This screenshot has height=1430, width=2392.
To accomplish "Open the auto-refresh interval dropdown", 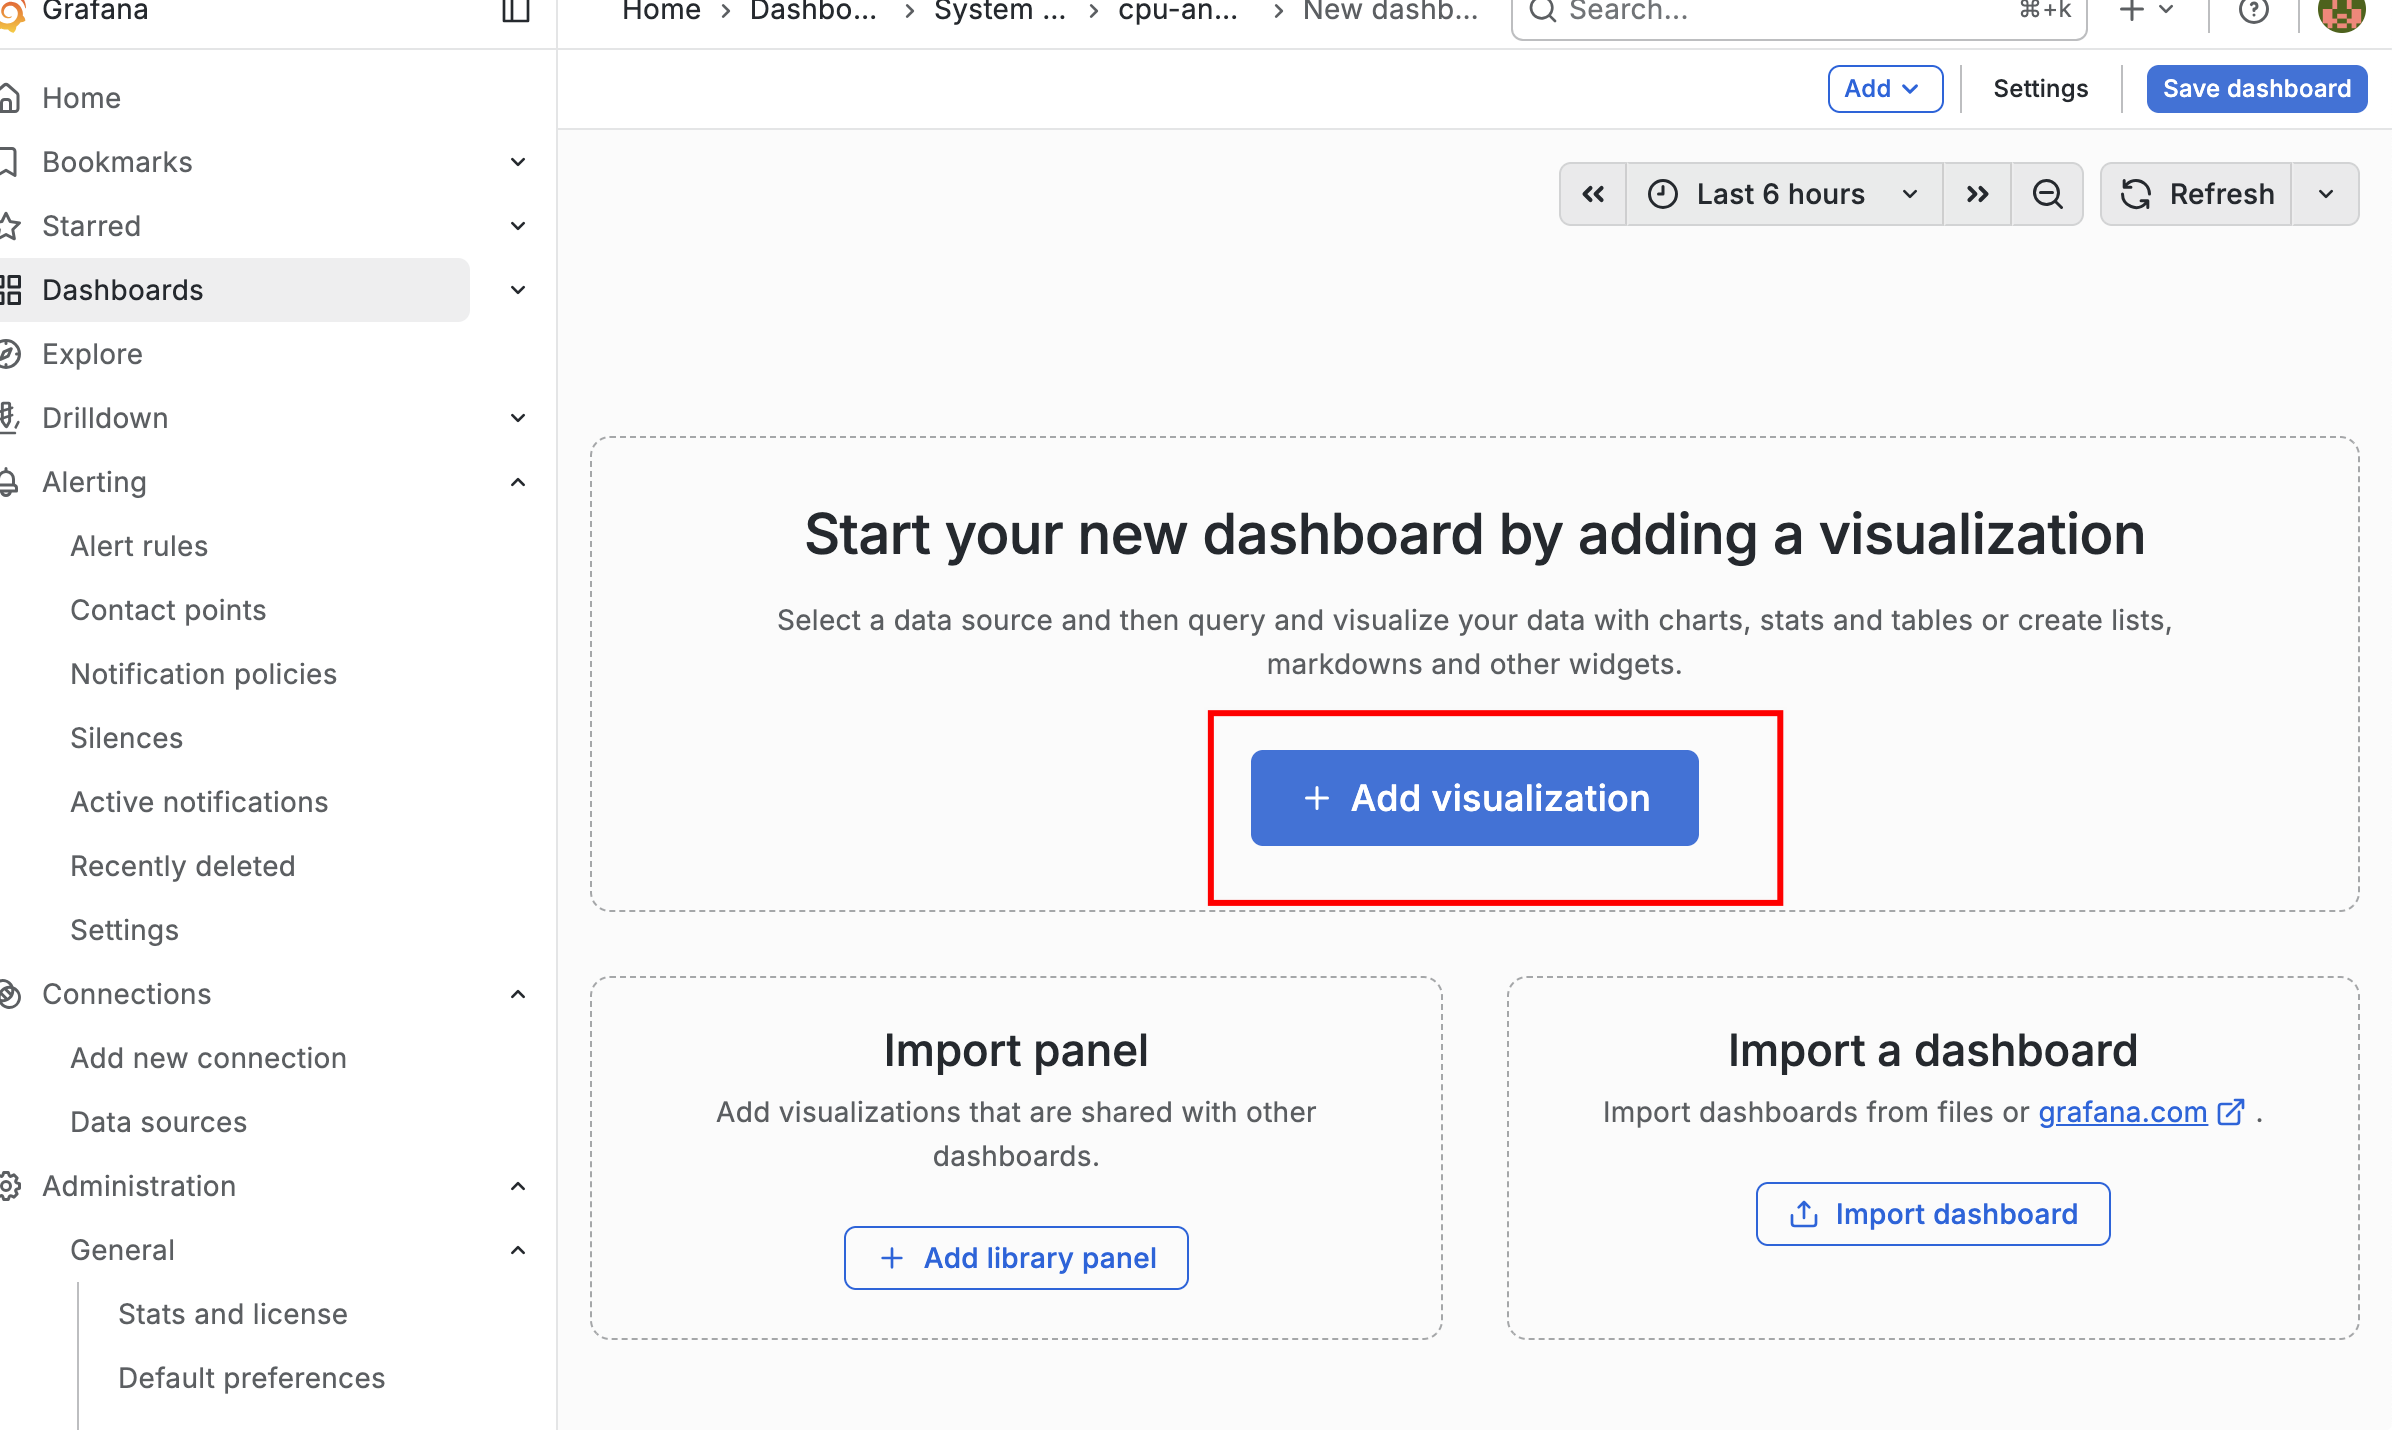I will click(x=2326, y=194).
